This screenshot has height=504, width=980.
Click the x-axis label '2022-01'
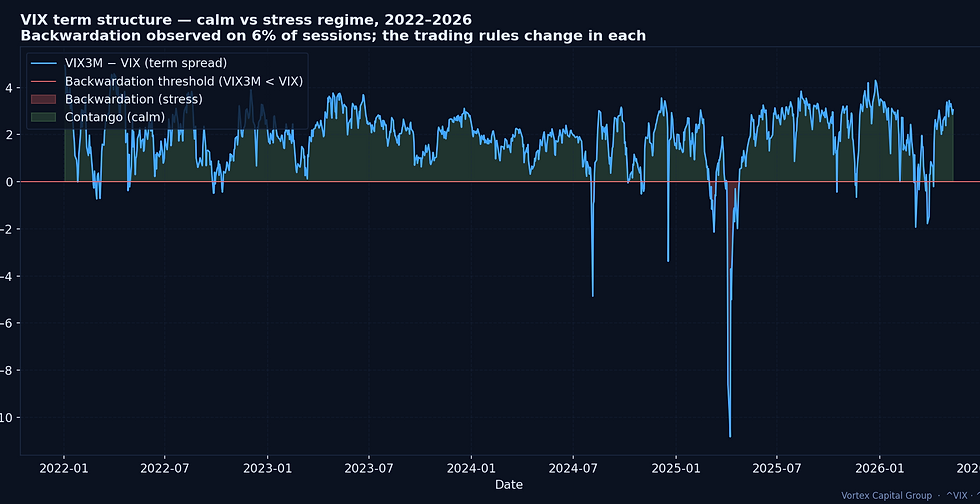[x=63, y=468]
